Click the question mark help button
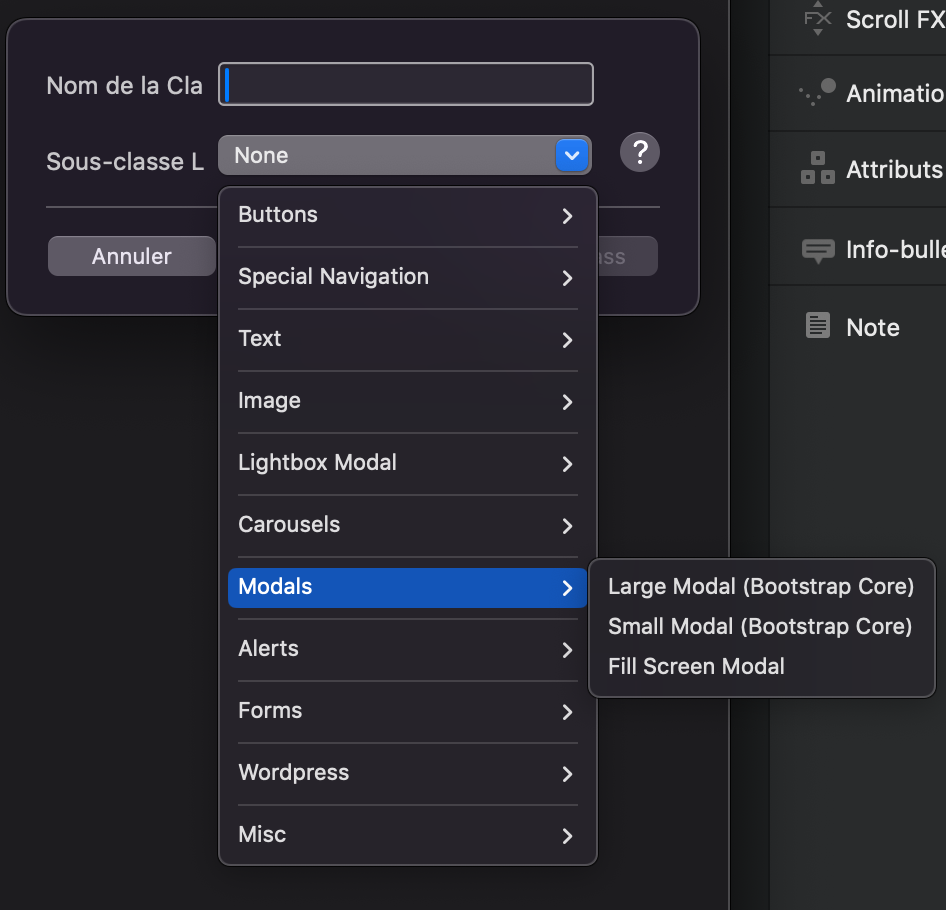The height and width of the screenshot is (910, 946). click(640, 153)
